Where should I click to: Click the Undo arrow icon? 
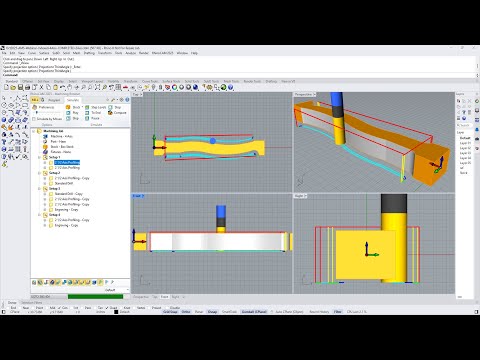click(x=62, y=87)
